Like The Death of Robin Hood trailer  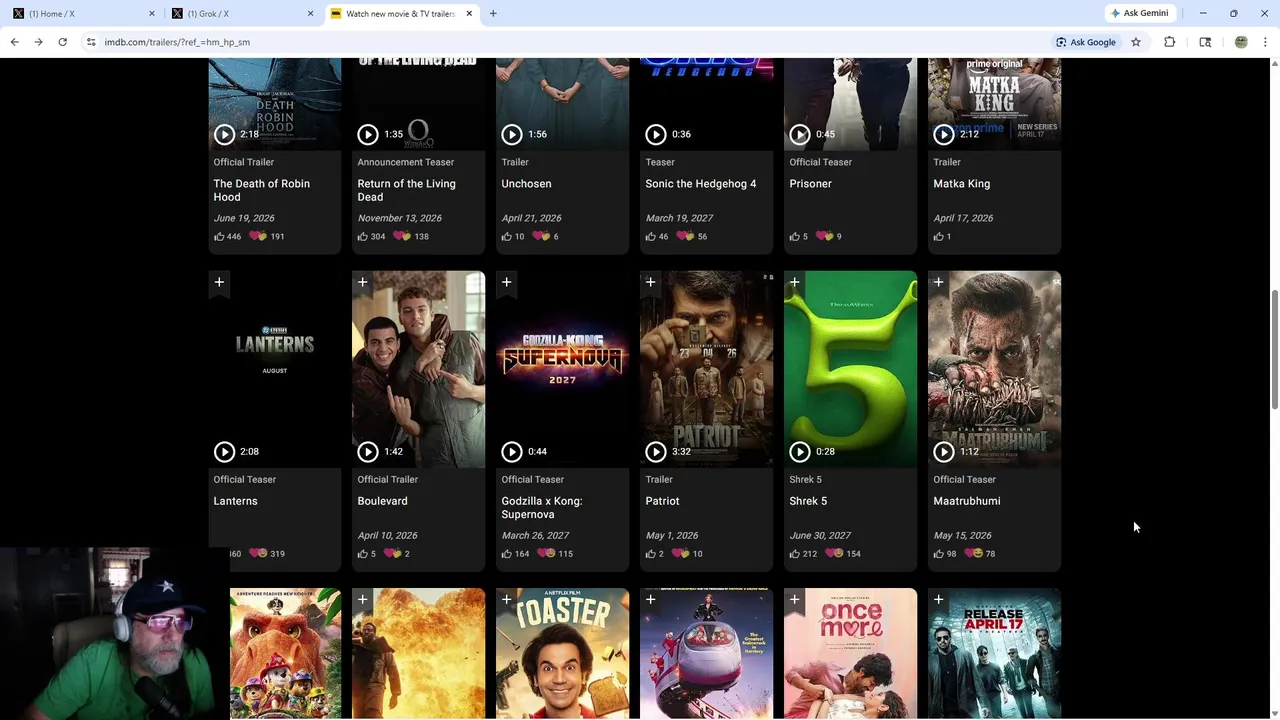point(219,237)
